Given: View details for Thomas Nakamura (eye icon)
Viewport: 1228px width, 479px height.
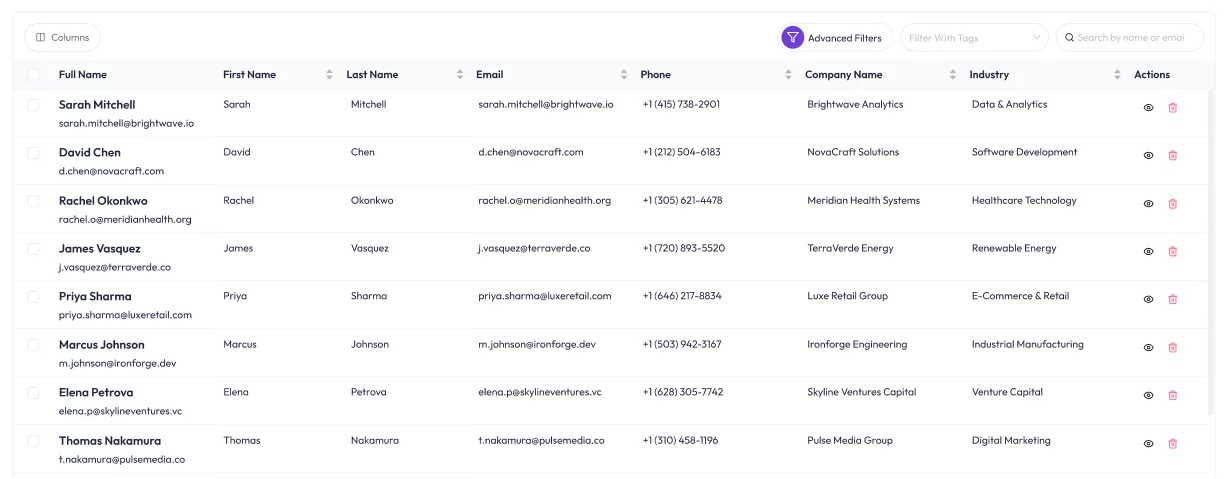Looking at the screenshot, I should pos(1148,443).
